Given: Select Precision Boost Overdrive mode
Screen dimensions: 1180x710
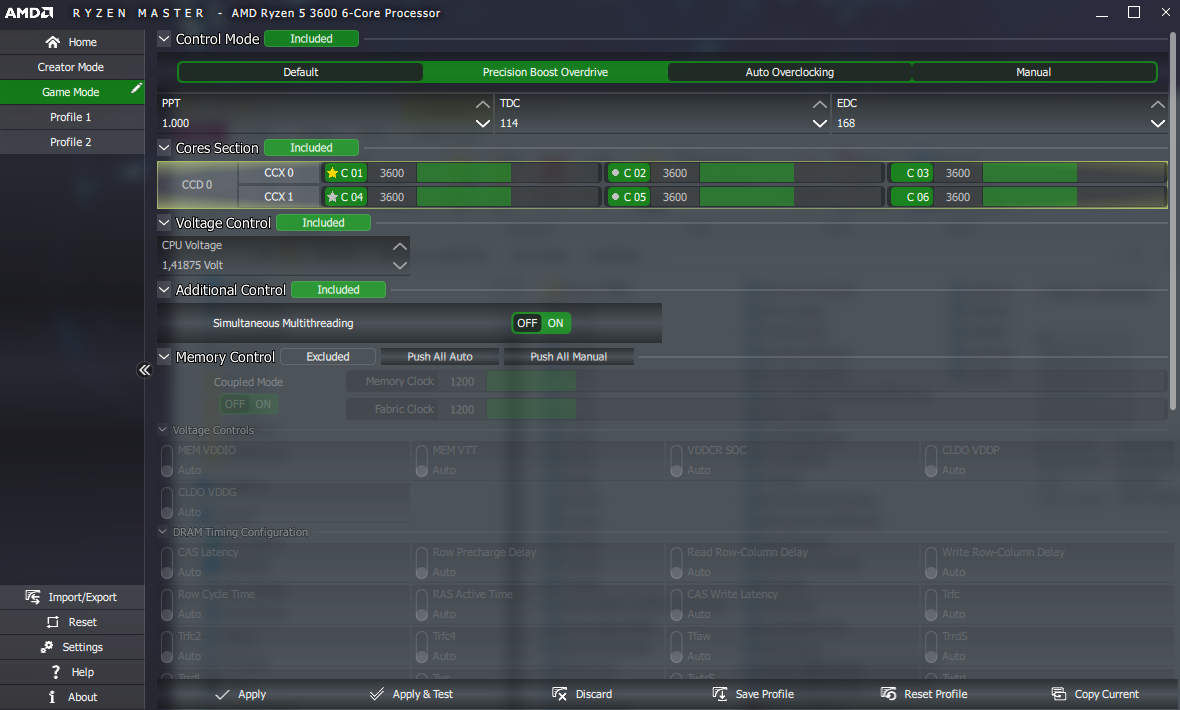Looking at the screenshot, I should (545, 72).
